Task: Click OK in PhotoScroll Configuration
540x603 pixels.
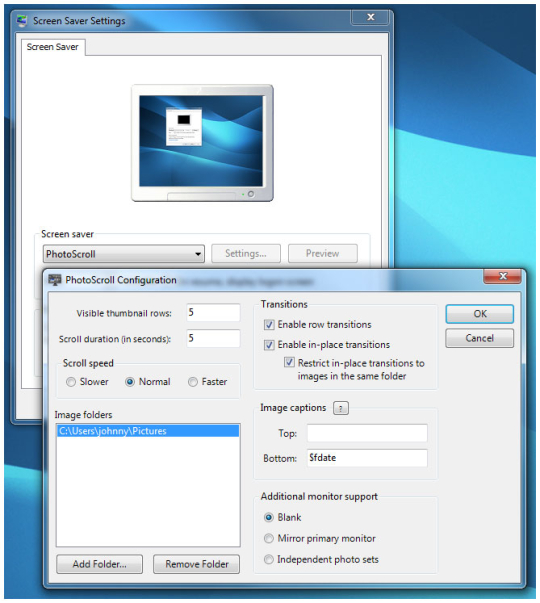Action: pos(480,314)
